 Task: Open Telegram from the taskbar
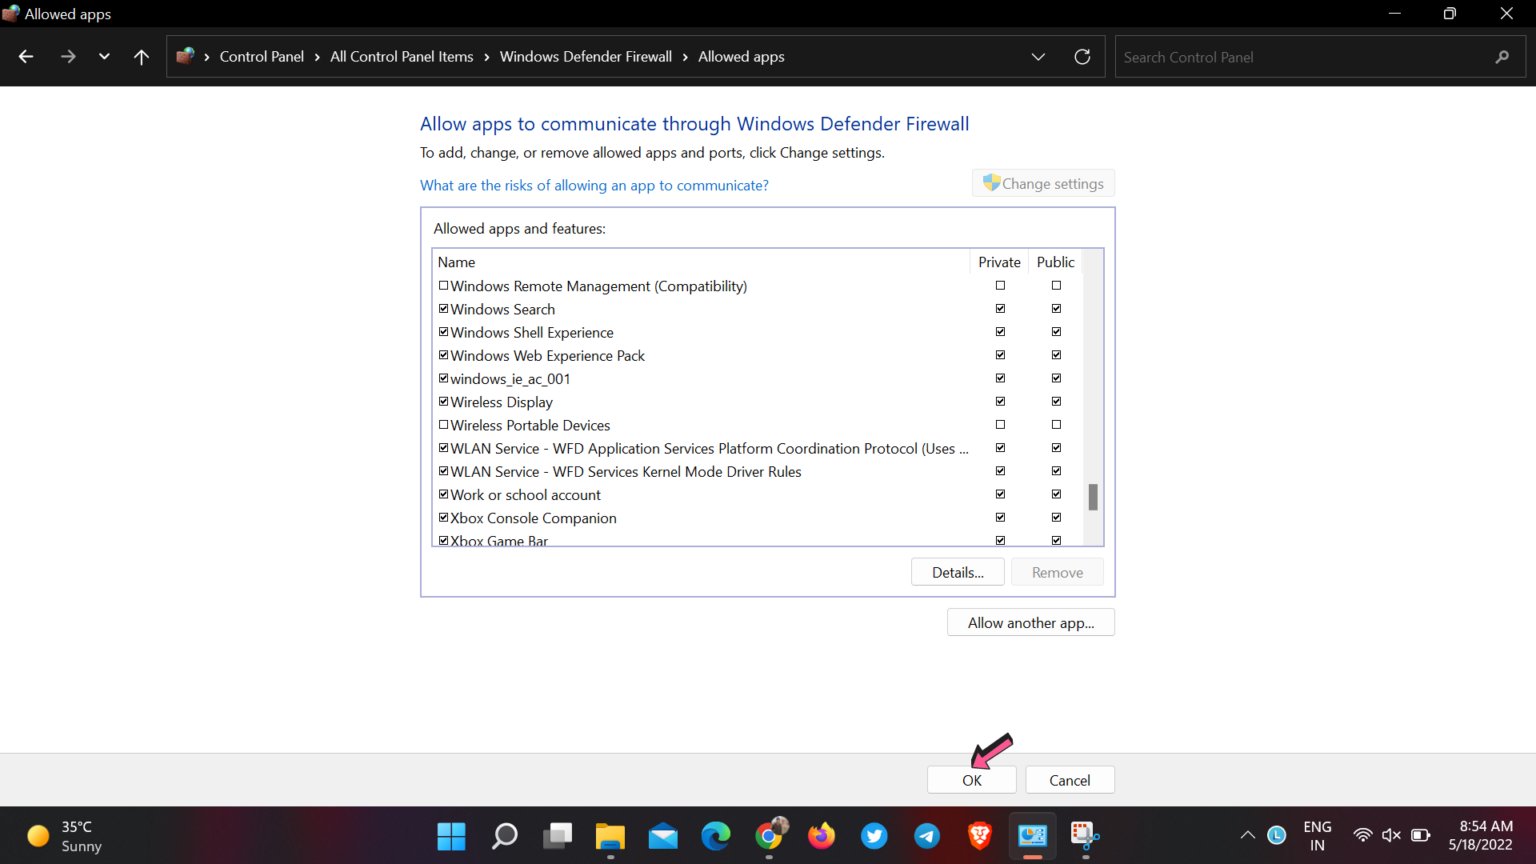pyautogui.click(x=927, y=836)
